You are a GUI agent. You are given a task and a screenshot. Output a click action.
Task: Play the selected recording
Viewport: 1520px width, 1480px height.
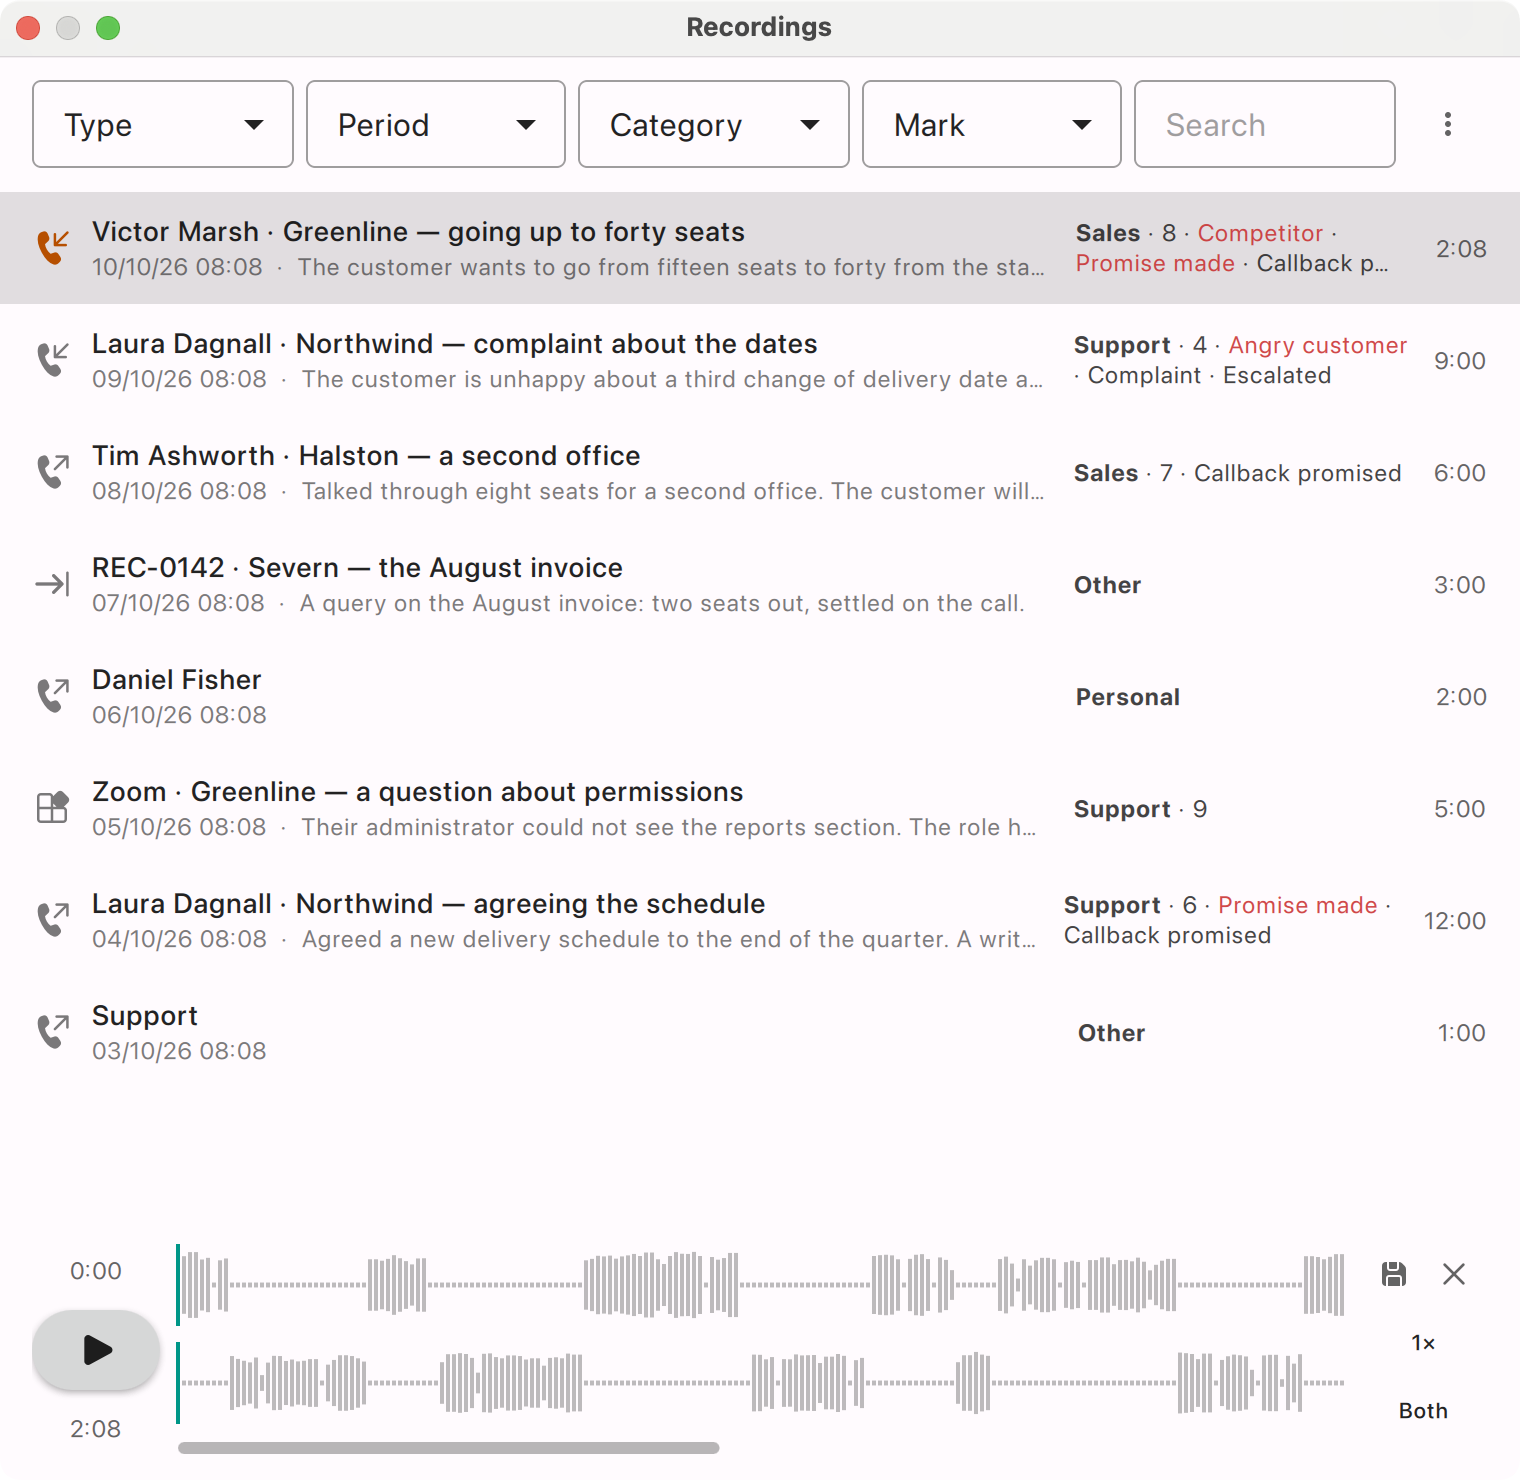click(96, 1350)
